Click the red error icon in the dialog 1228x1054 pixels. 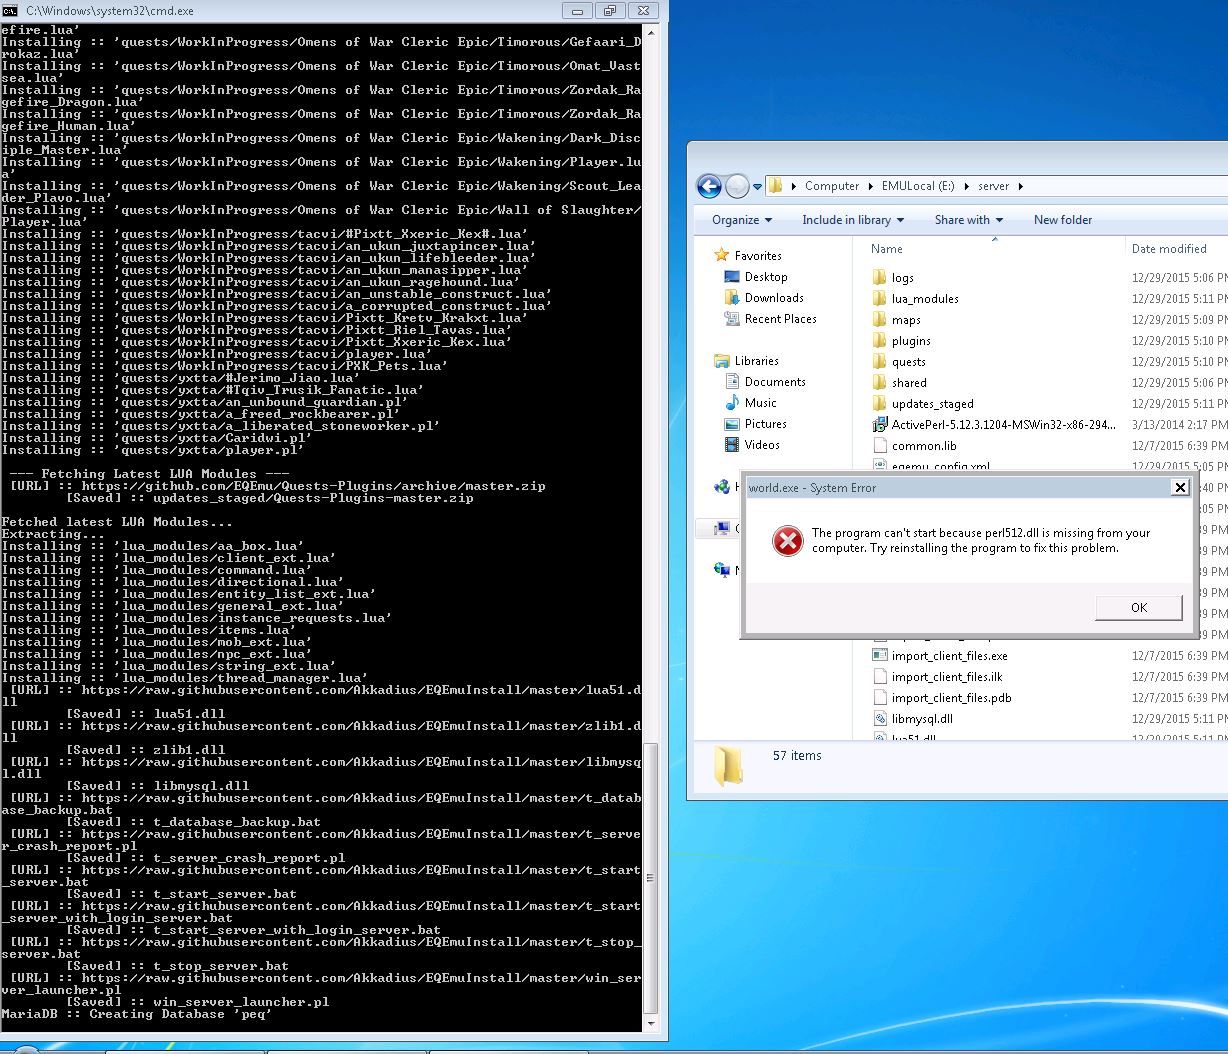788,540
